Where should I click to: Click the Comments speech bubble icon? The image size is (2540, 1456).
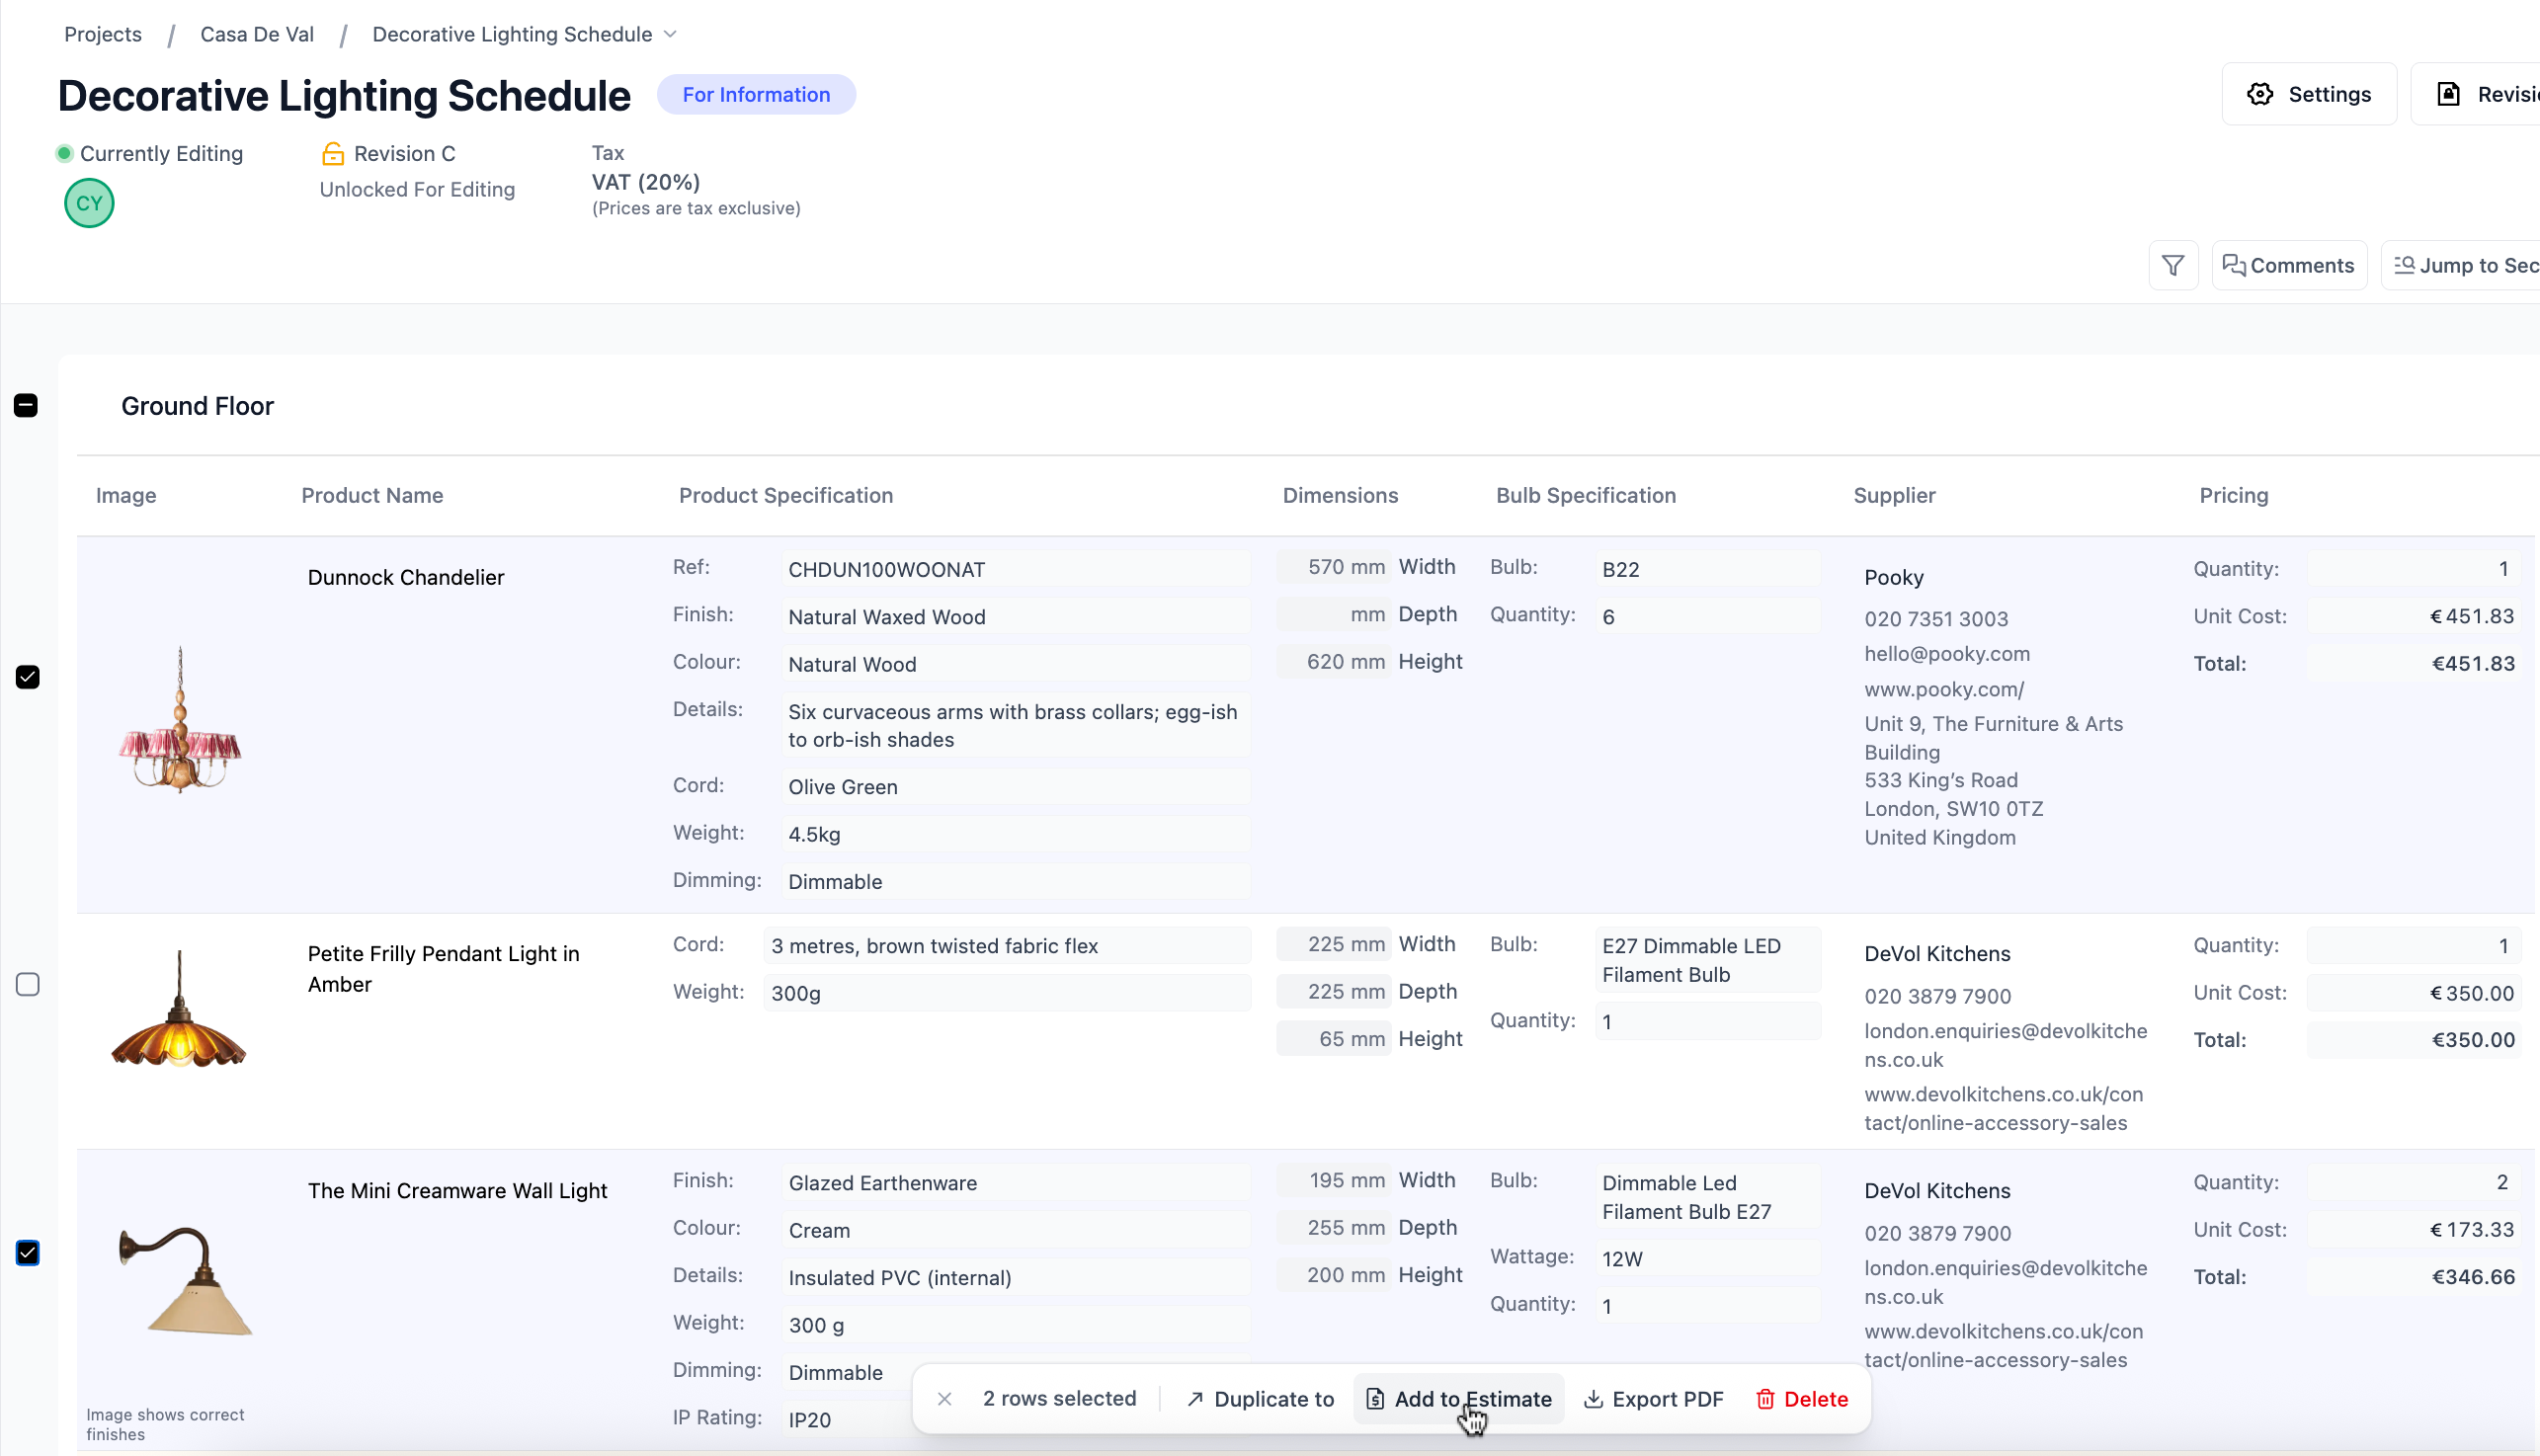pyautogui.click(x=2233, y=265)
